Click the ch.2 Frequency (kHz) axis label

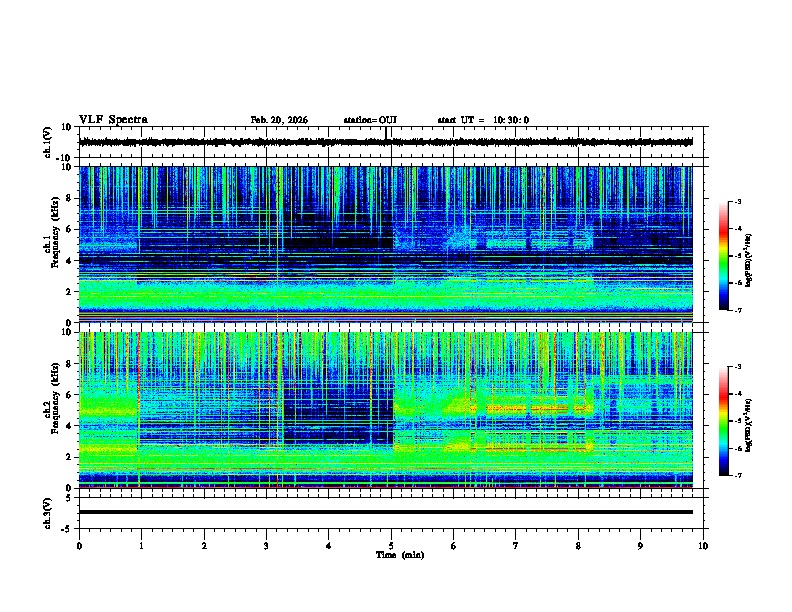51,398
